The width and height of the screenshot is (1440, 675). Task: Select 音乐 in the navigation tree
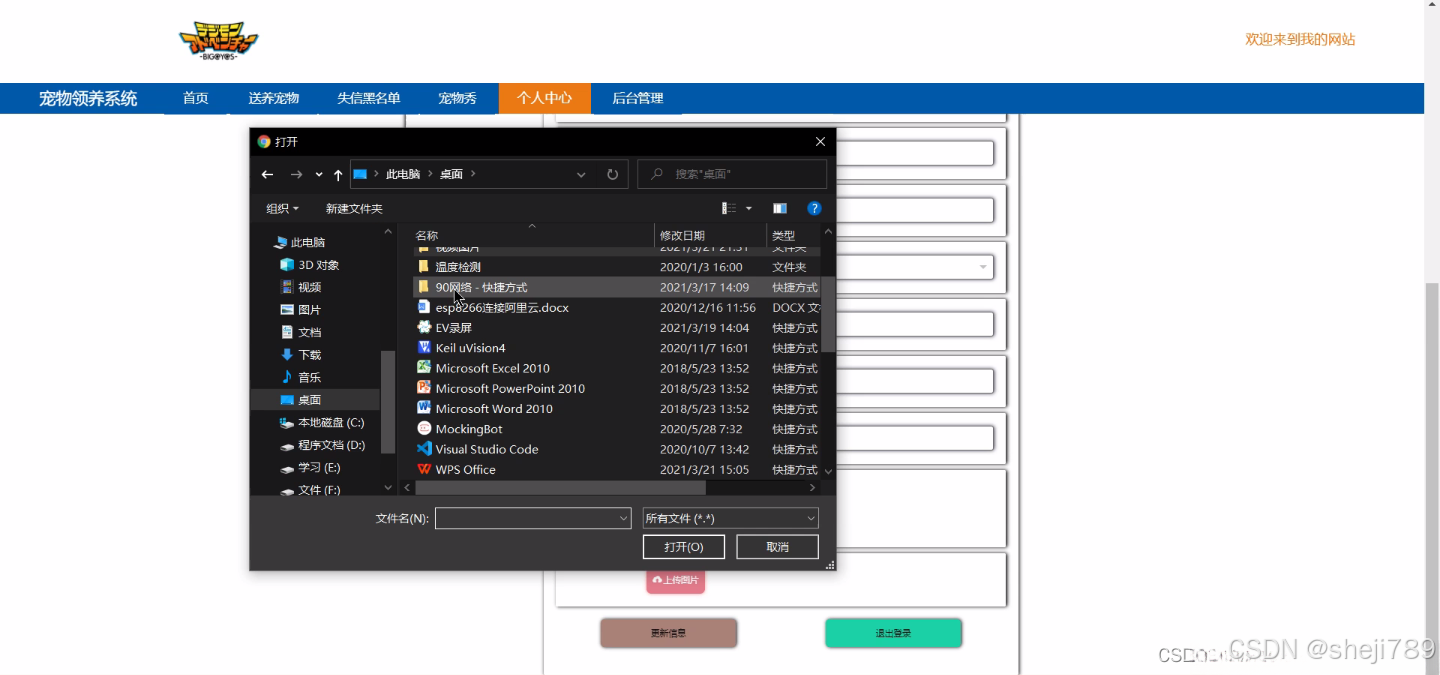(310, 377)
